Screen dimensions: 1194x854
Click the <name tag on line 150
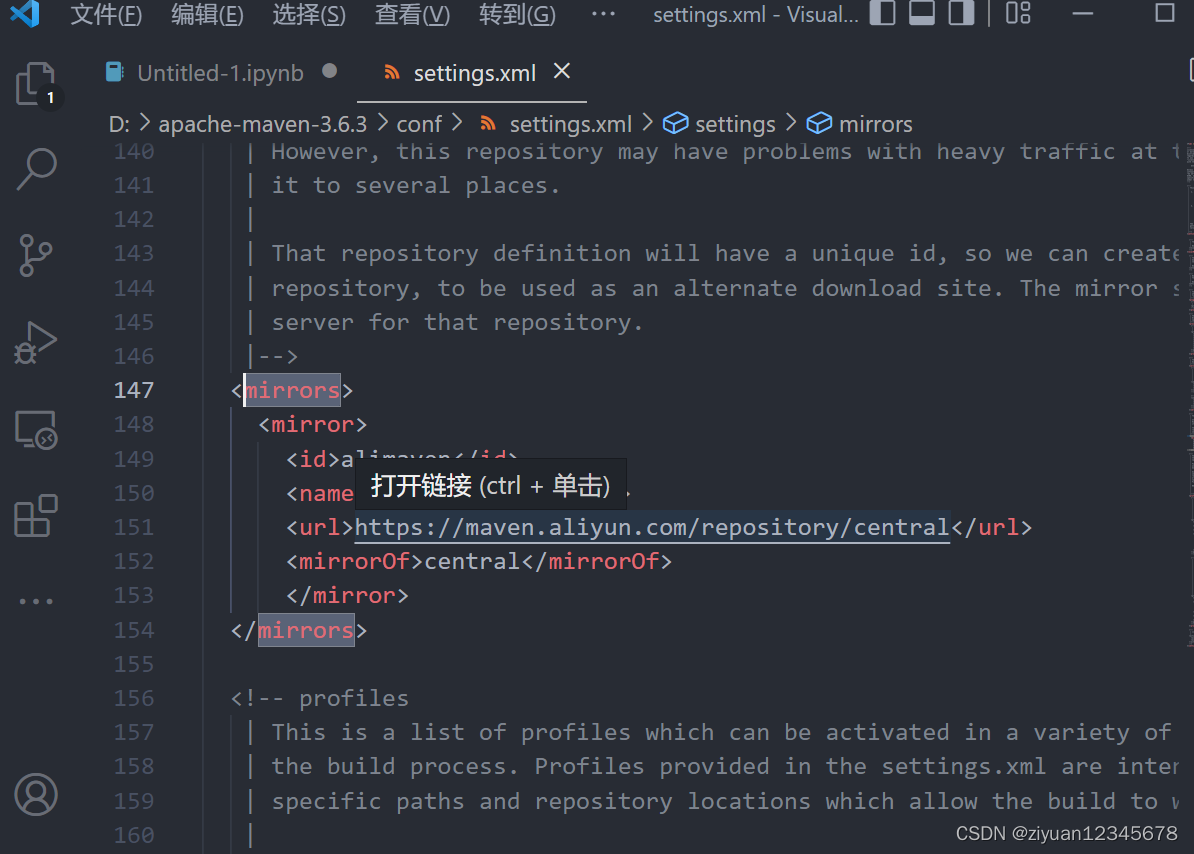320,493
